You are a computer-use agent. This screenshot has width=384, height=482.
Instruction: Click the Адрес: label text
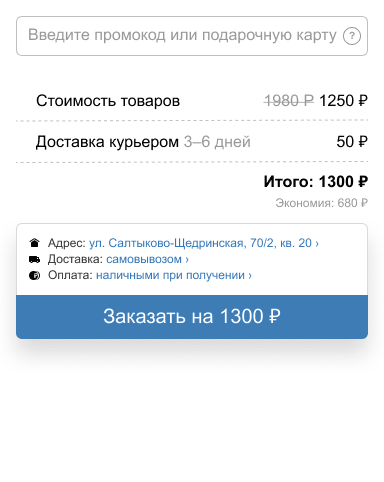coord(67,243)
